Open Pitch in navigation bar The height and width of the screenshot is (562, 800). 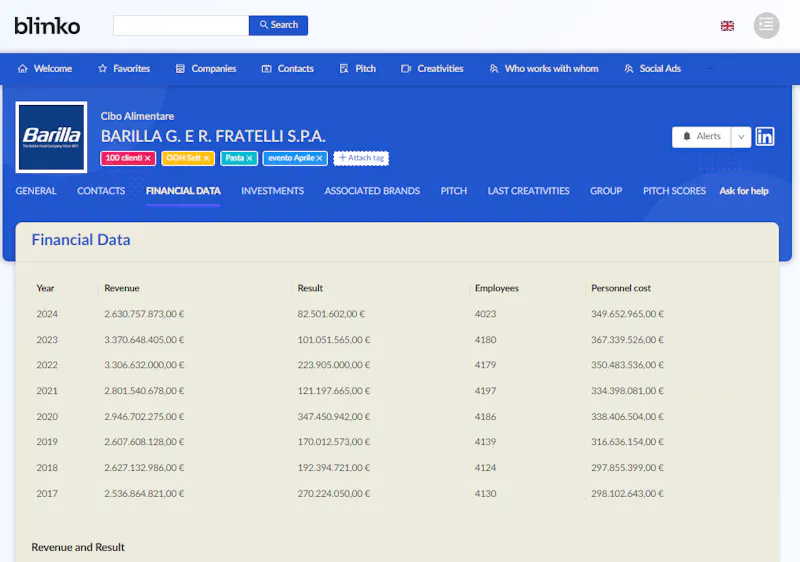[358, 68]
